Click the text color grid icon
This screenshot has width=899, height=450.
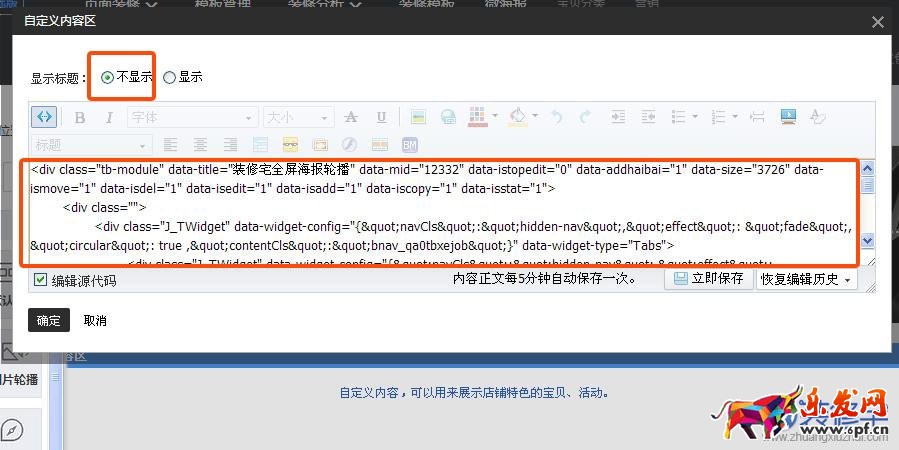click(x=478, y=116)
